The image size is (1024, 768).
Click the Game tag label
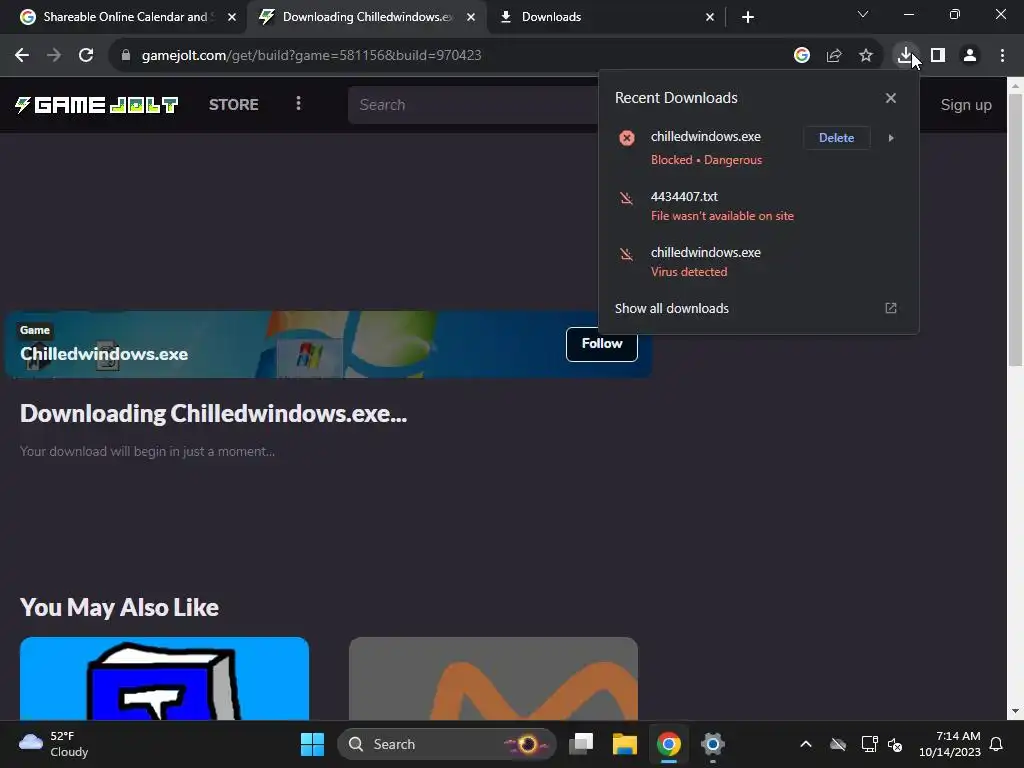tap(35, 330)
